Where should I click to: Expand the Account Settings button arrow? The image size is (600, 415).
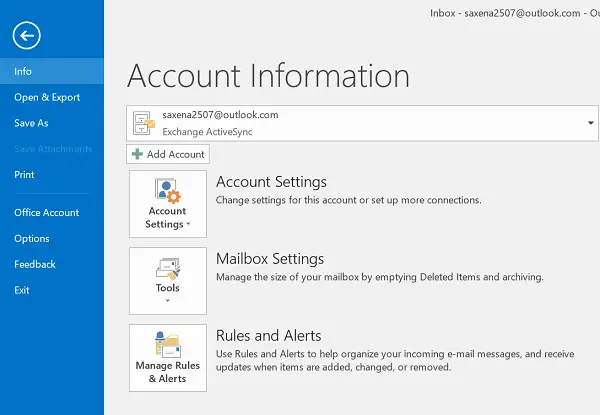tap(188, 224)
